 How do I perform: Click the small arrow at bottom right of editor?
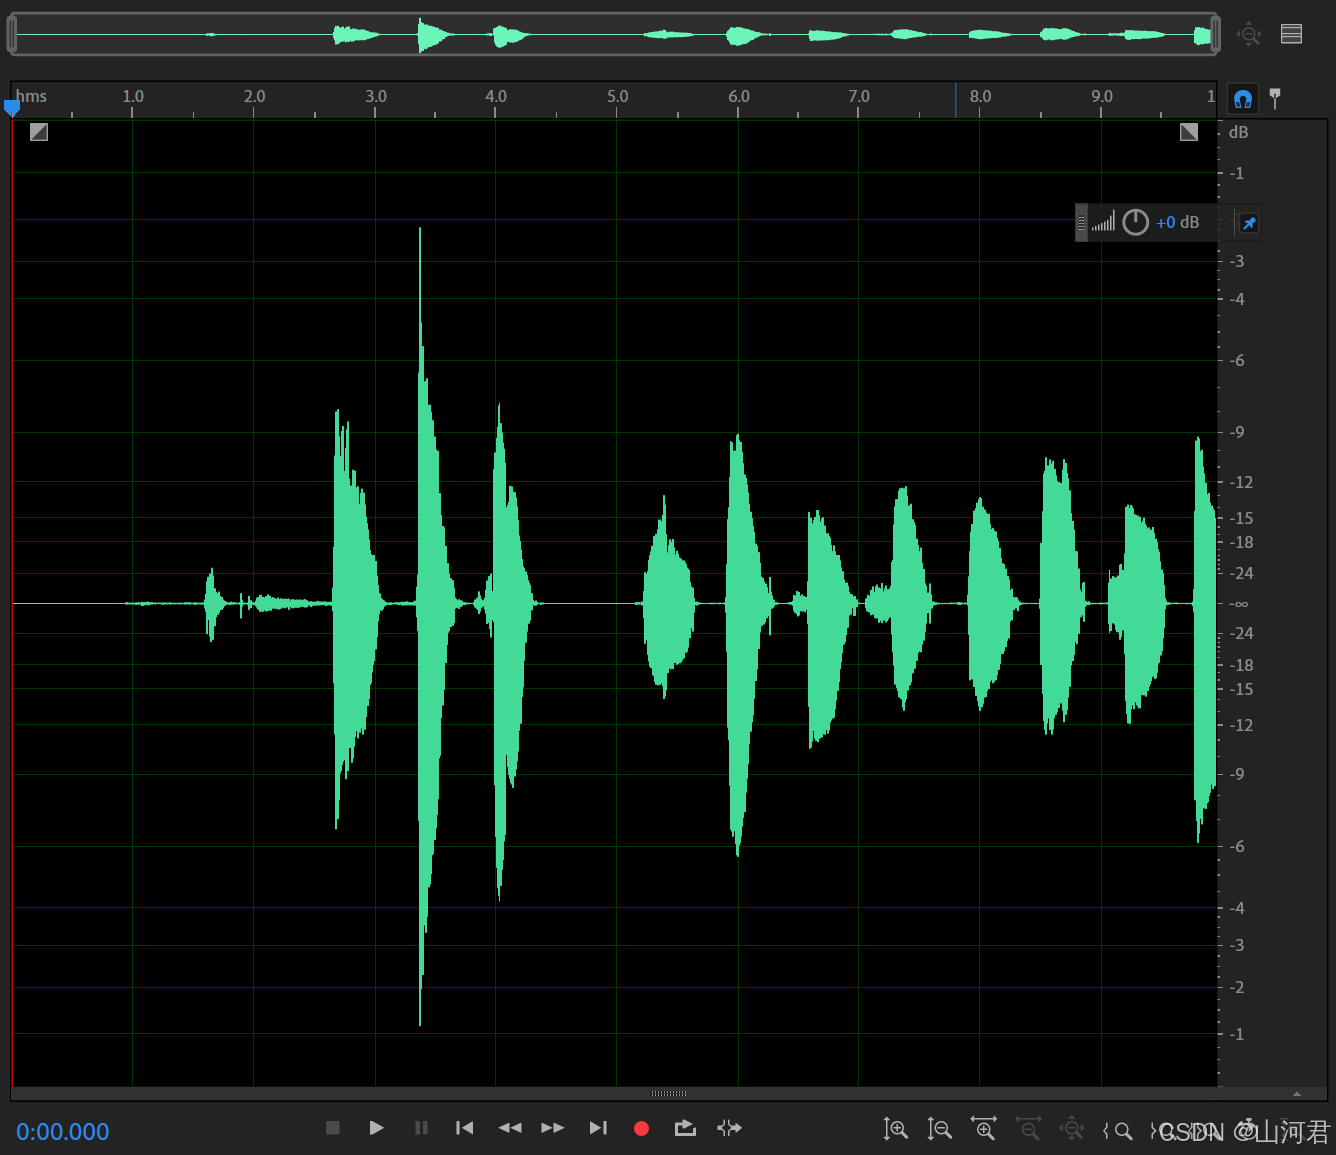[1297, 1094]
